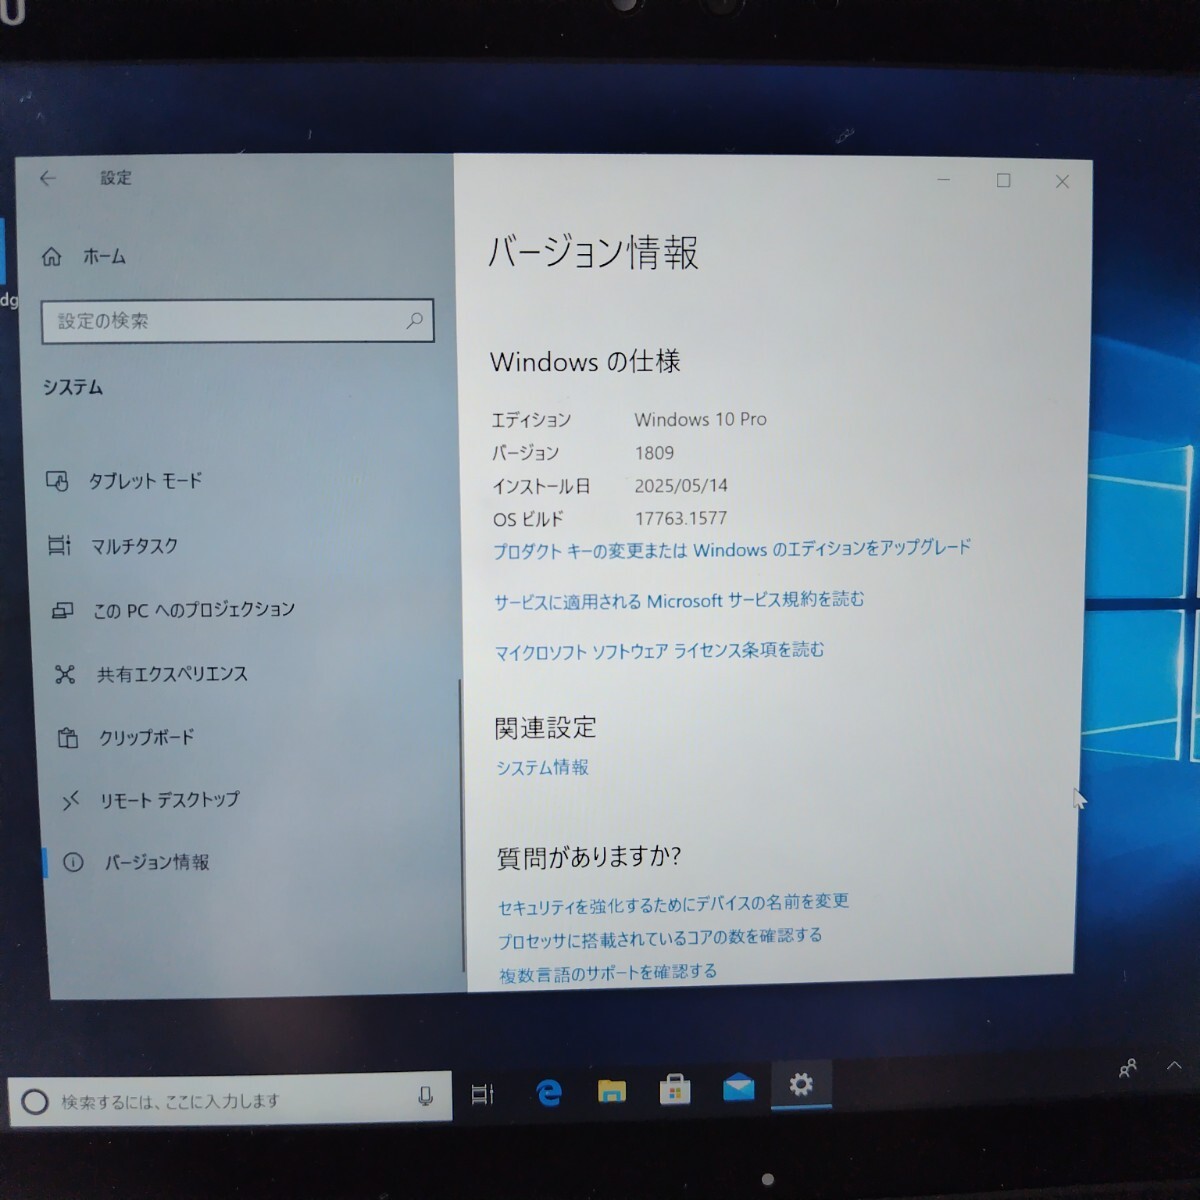Click the Settings gear in taskbar
1200x1200 pixels.
[801, 1084]
